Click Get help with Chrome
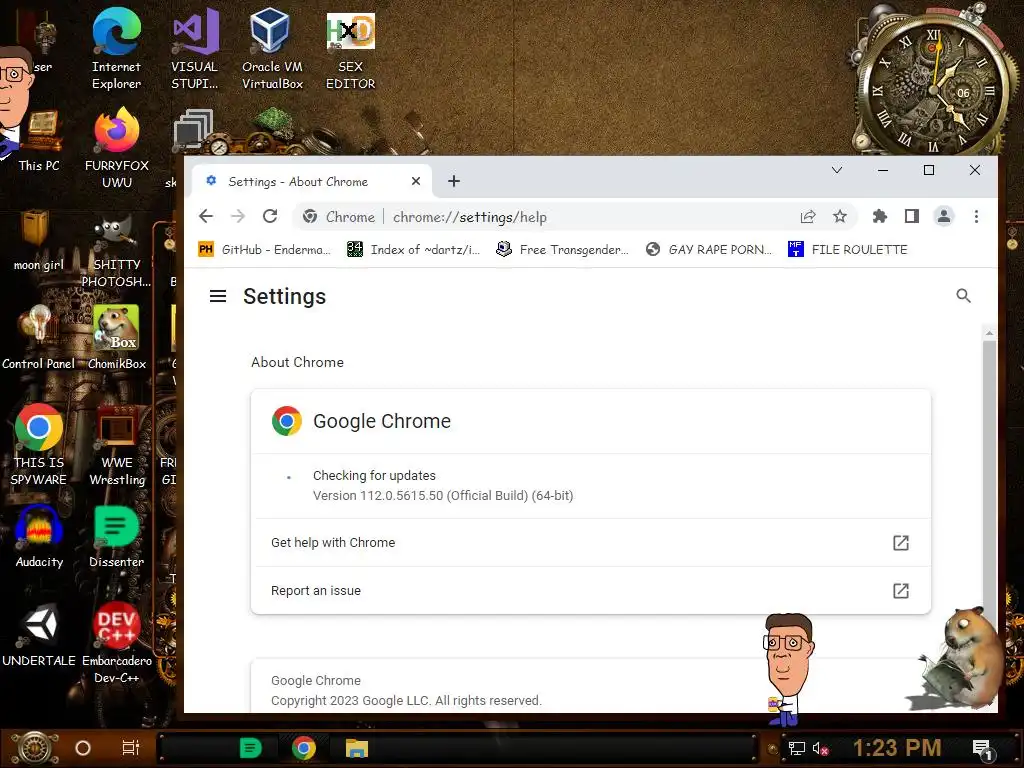The width and height of the screenshot is (1024, 768). pos(590,543)
